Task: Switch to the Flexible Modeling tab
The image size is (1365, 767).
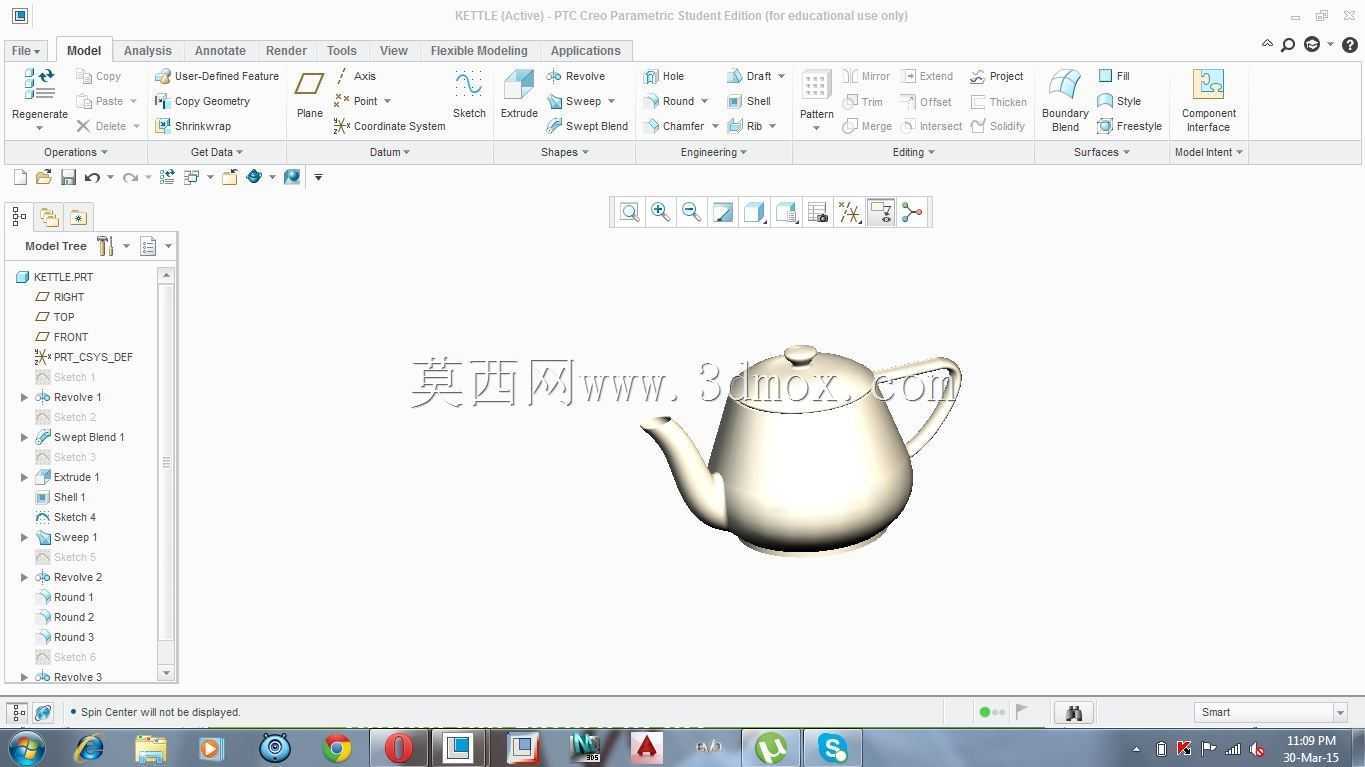Action: [479, 50]
